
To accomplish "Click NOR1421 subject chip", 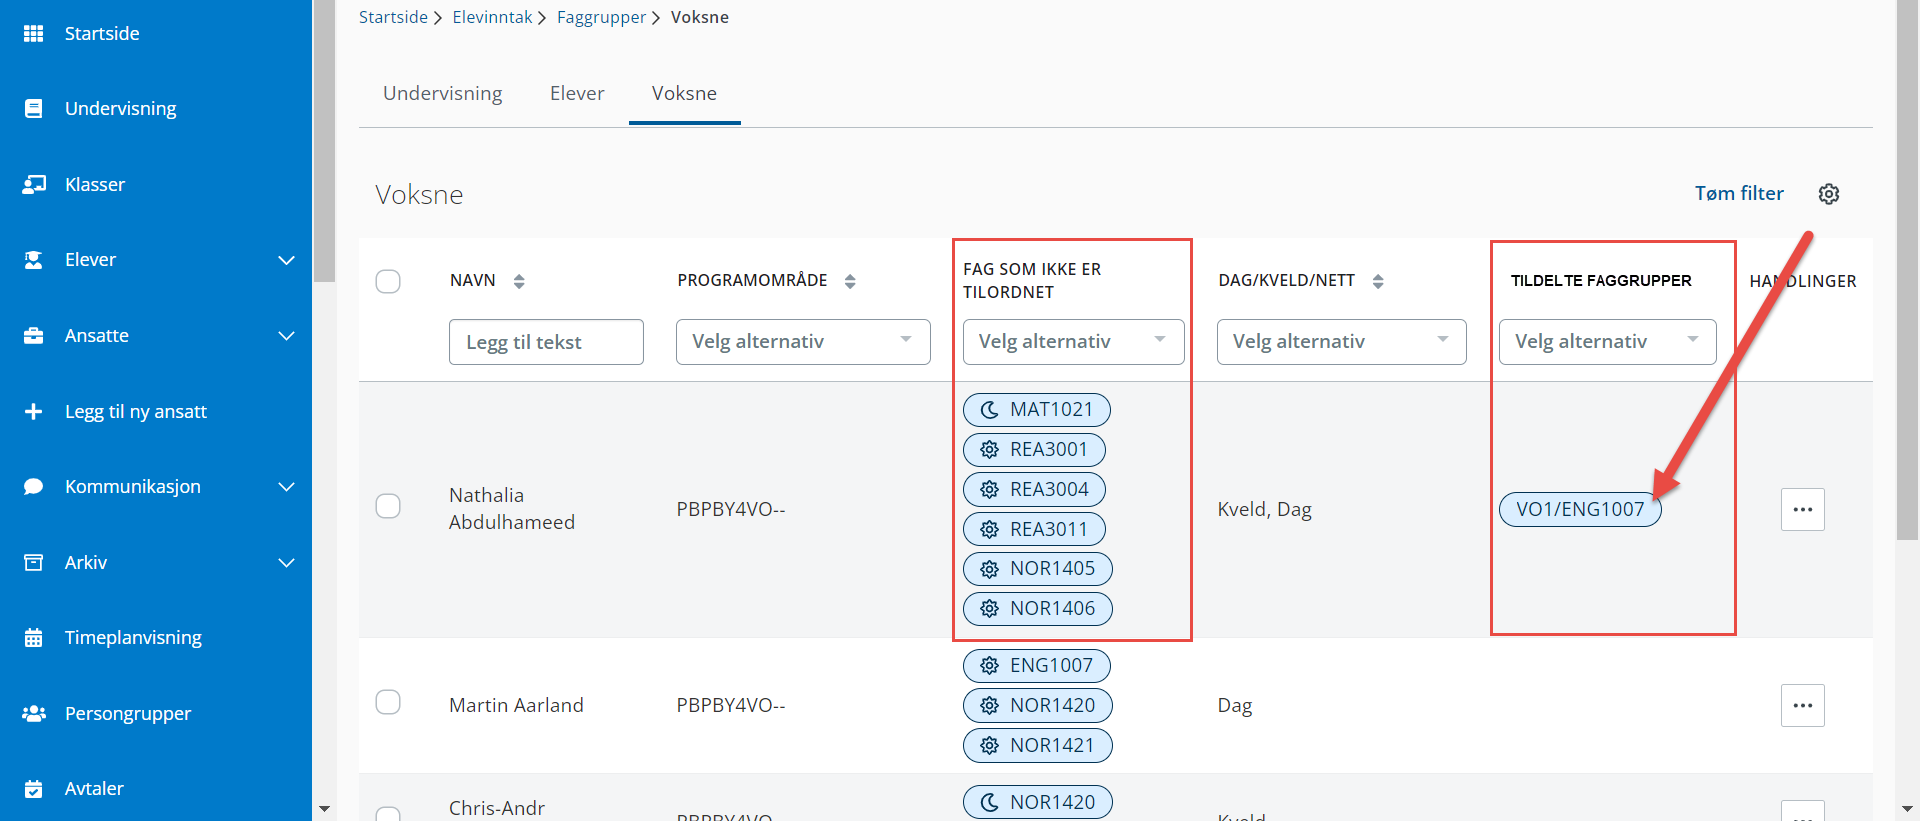I will [x=1037, y=746].
